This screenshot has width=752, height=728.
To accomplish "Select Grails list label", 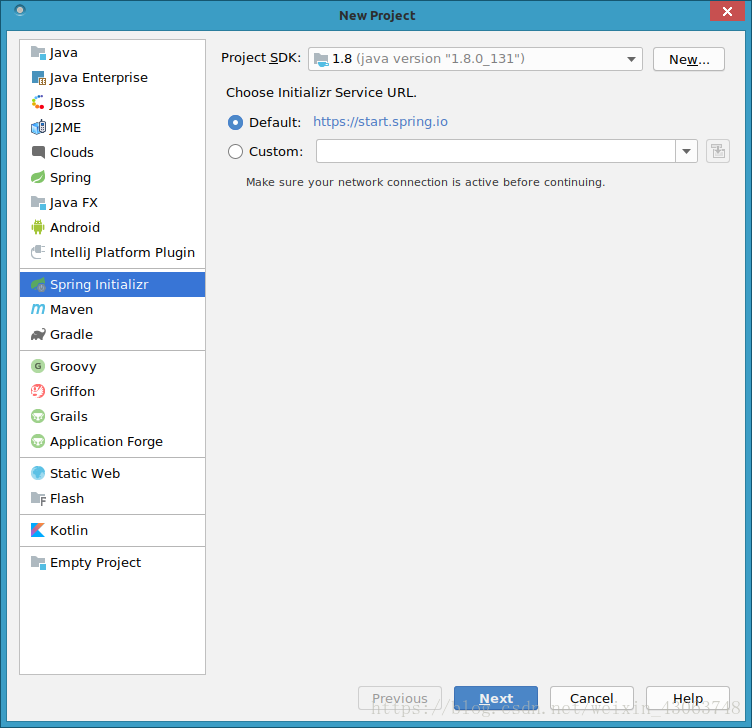I will coord(69,417).
